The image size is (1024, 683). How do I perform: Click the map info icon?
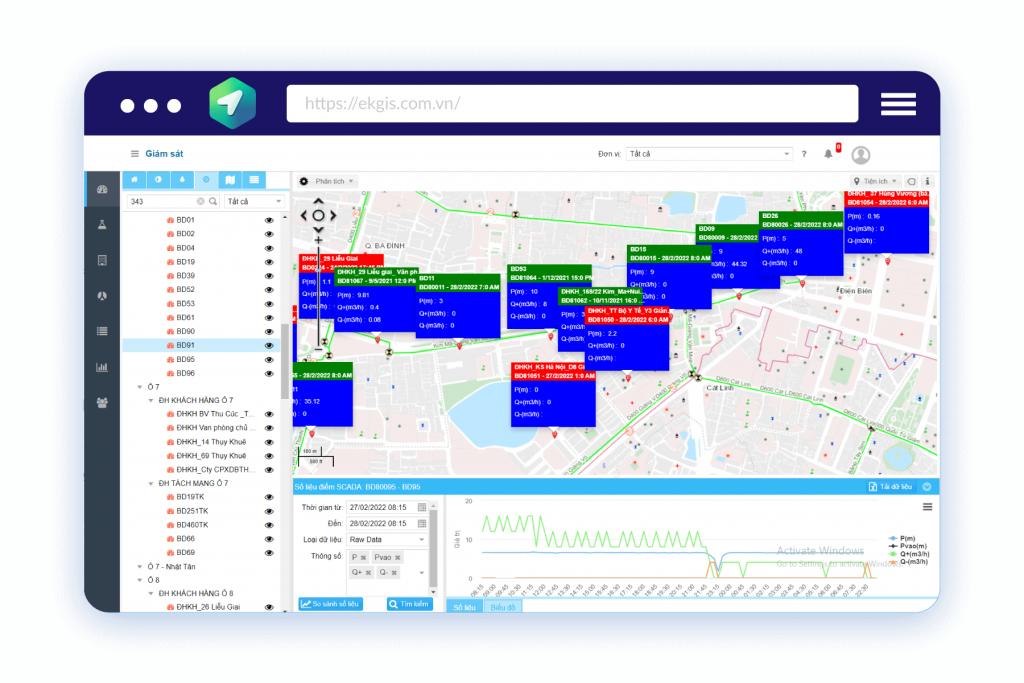pyautogui.click(x=927, y=182)
